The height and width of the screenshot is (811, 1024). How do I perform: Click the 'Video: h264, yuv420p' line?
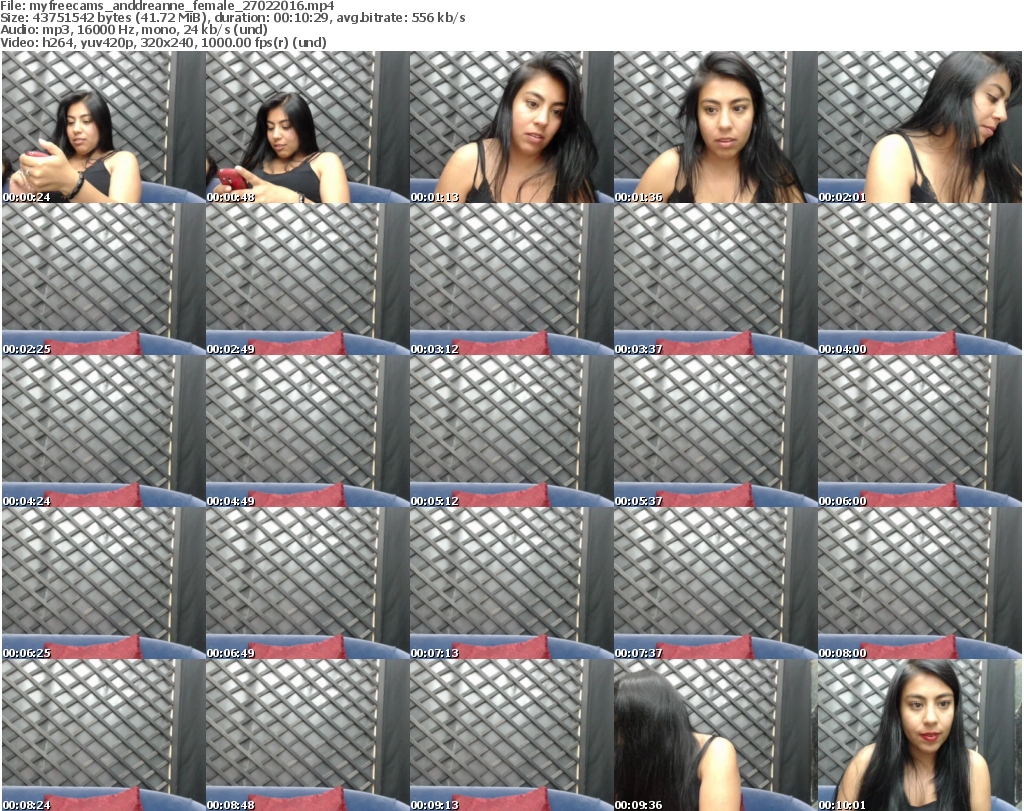click(163, 42)
